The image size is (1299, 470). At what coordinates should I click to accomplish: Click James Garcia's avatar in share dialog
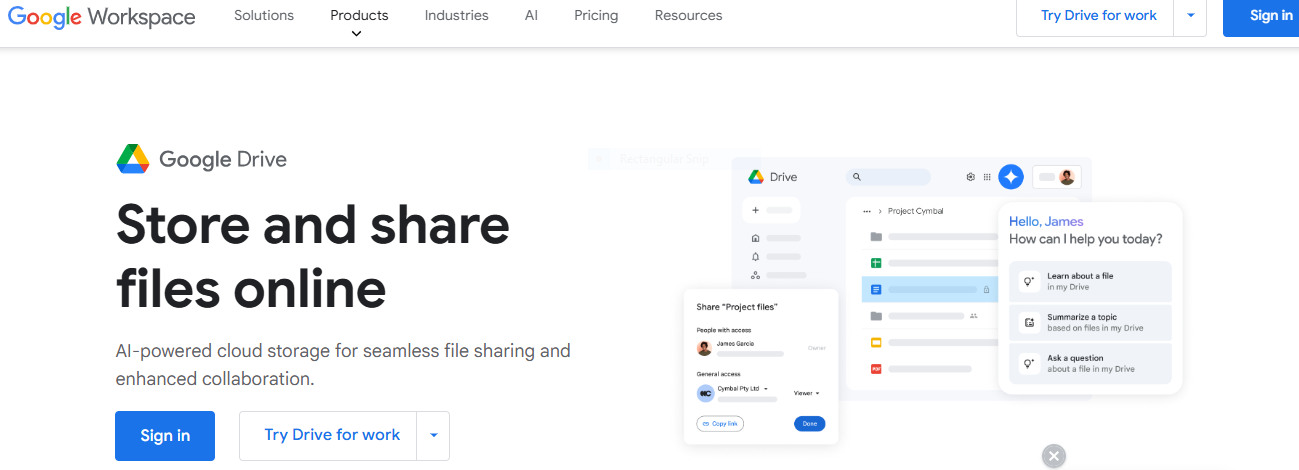(x=705, y=348)
